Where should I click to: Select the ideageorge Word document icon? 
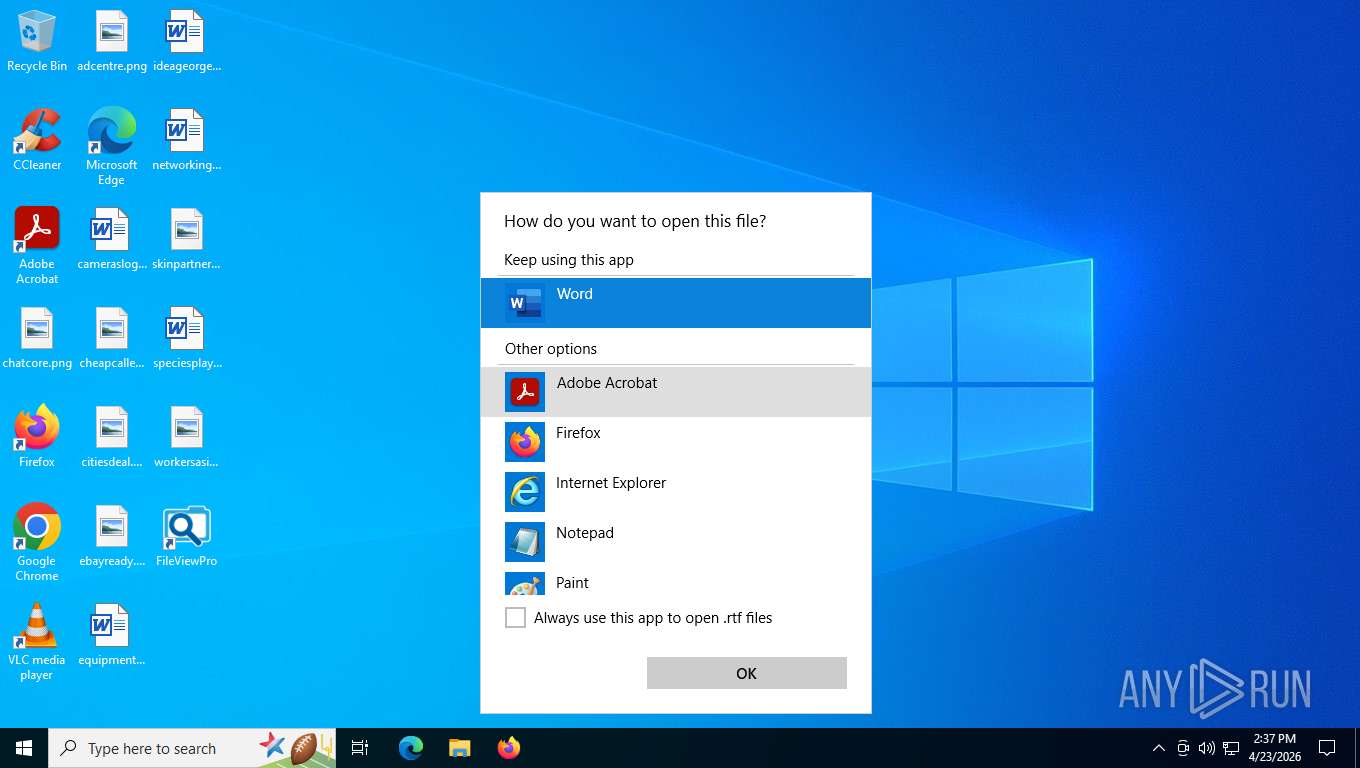coord(187,42)
